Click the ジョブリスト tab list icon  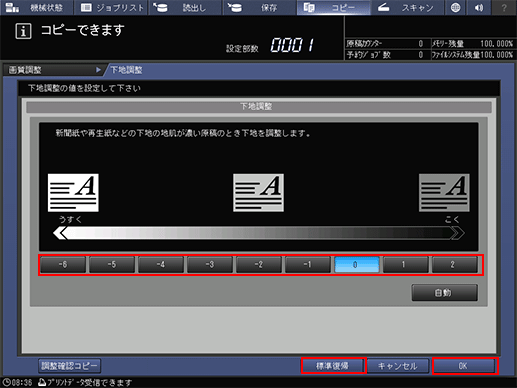tap(86, 7)
